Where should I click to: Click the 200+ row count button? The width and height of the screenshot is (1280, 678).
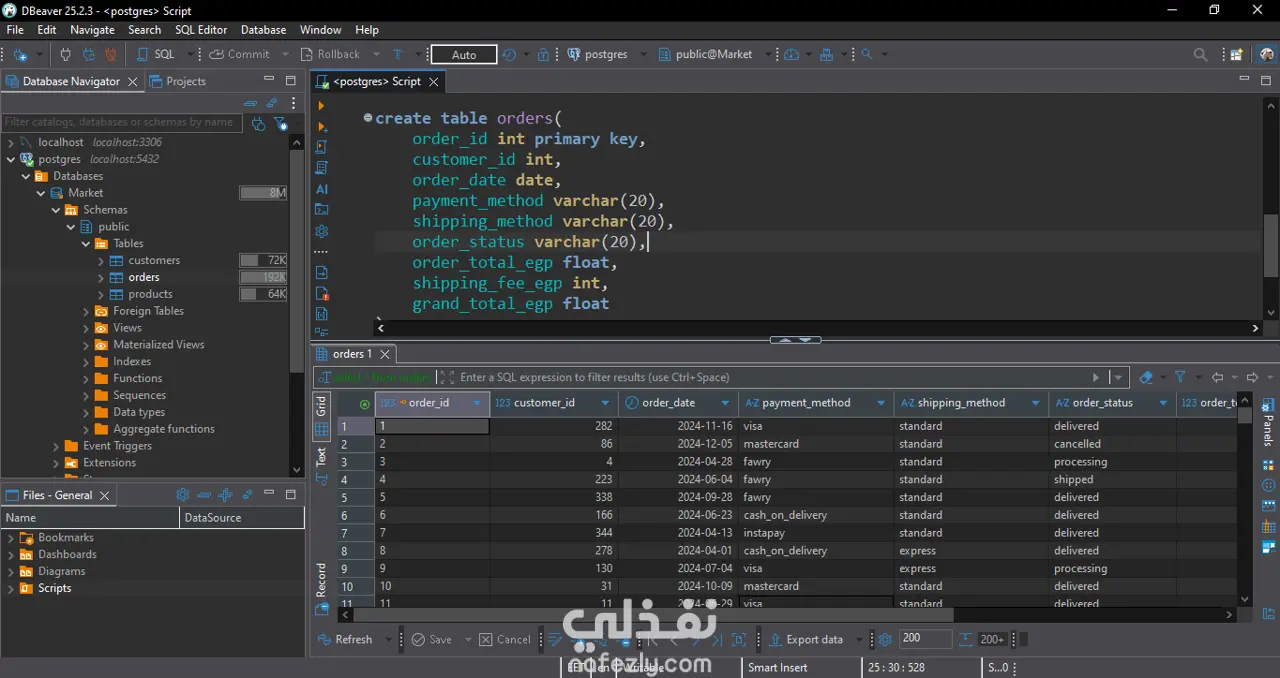click(991, 640)
